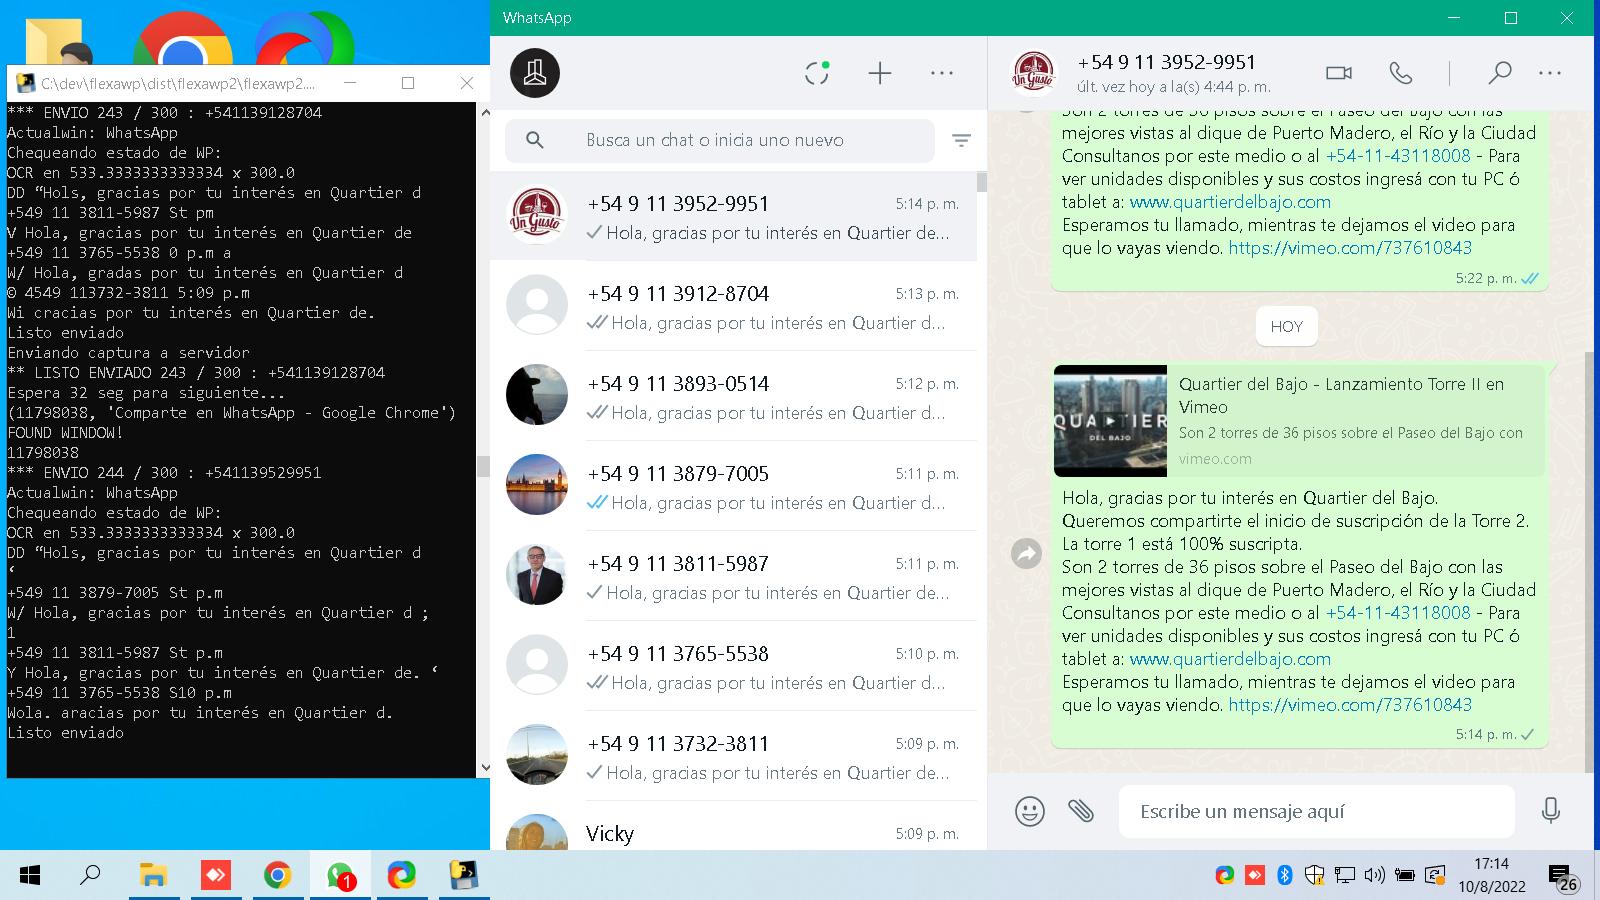The height and width of the screenshot is (900, 1600).
Task: Open the Windows Start menu
Action: (x=30, y=876)
